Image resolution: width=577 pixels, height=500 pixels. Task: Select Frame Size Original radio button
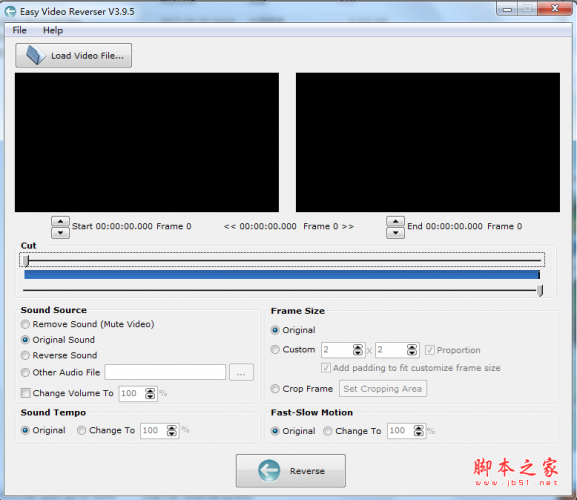(x=275, y=330)
